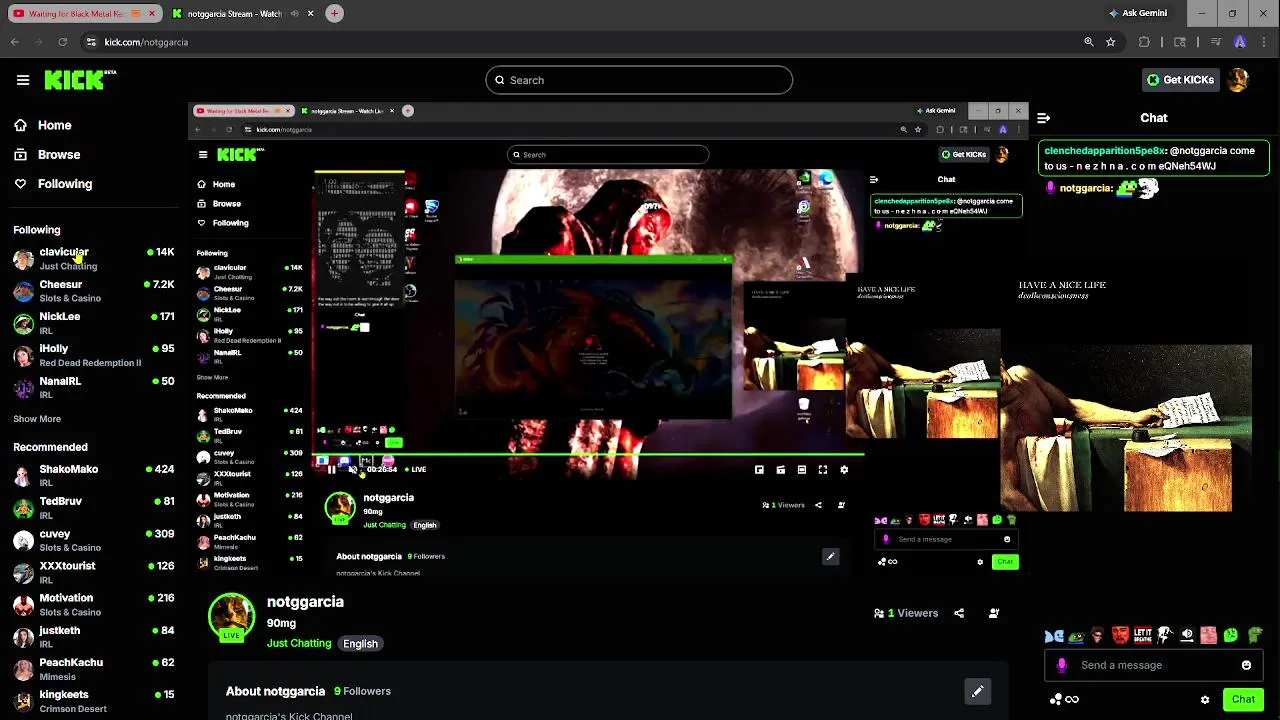The width and height of the screenshot is (1280, 720).
Task: Click the green Chat send button
Action: pyautogui.click(x=1243, y=700)
